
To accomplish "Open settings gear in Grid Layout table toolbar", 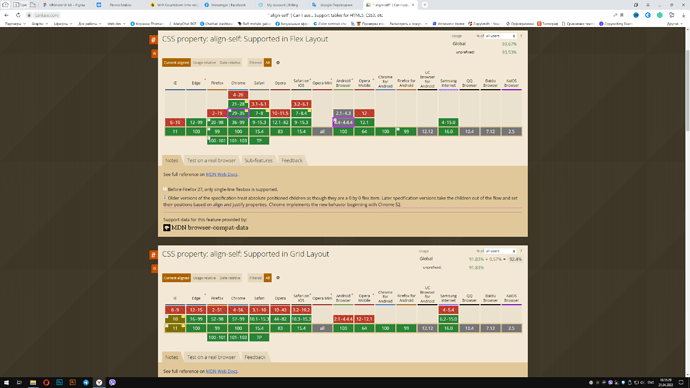I will coord(278,278).
